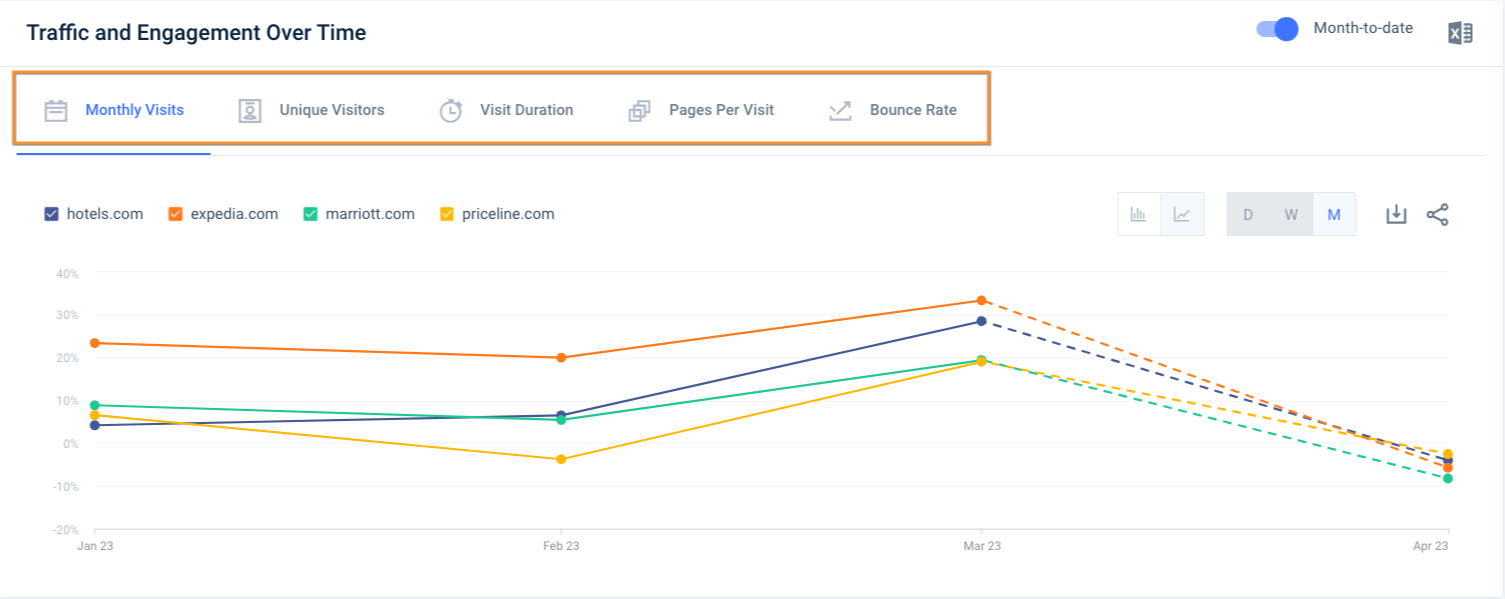
Task: Download the chart image
Action: (1396, 214)
